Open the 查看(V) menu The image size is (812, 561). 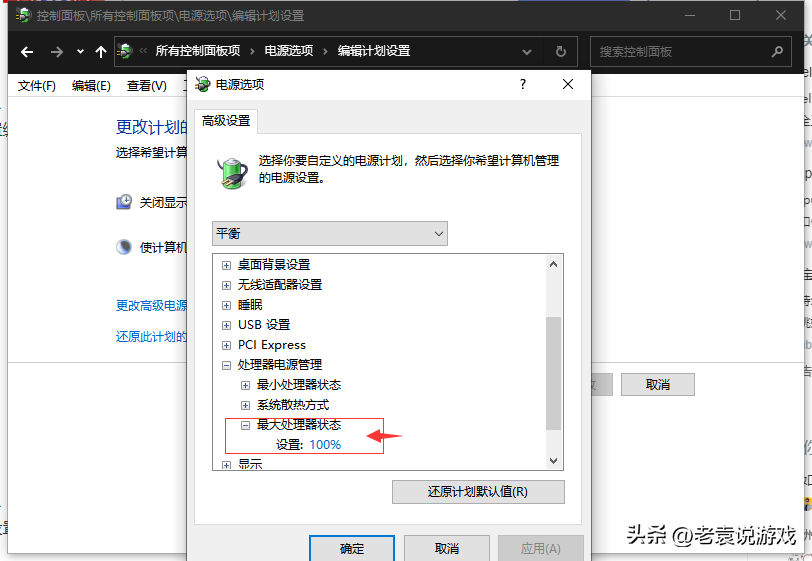click(147, 85)
